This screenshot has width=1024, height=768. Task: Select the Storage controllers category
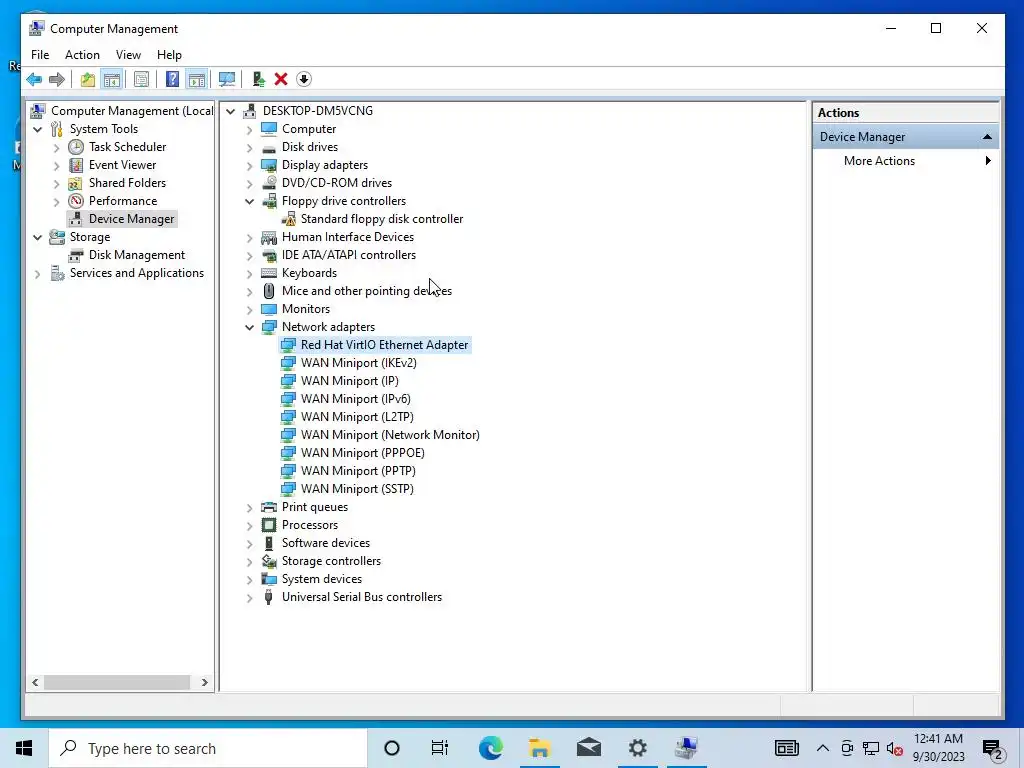331,561
